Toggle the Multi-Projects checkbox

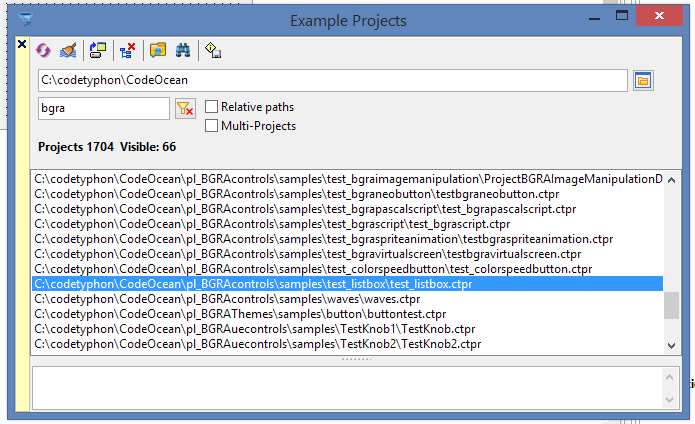click(x=211, y=126)
